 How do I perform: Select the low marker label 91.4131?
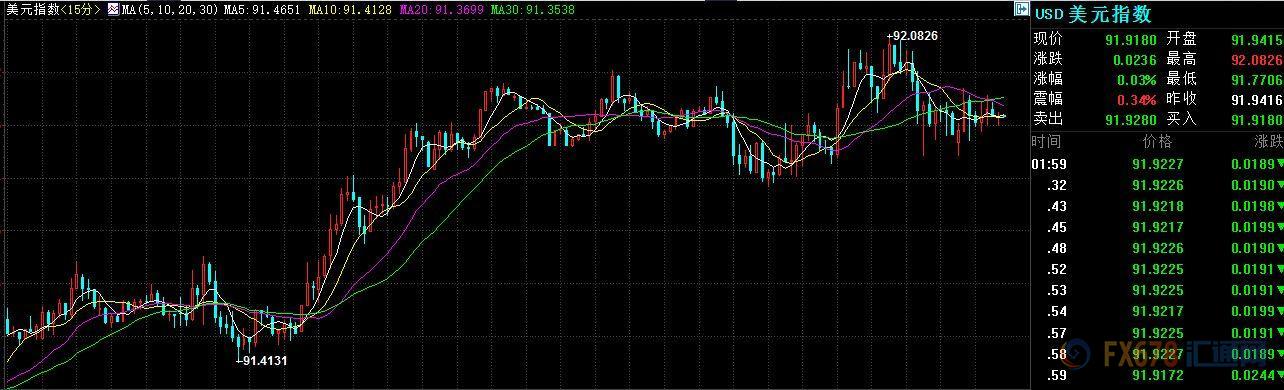[261, 361]
